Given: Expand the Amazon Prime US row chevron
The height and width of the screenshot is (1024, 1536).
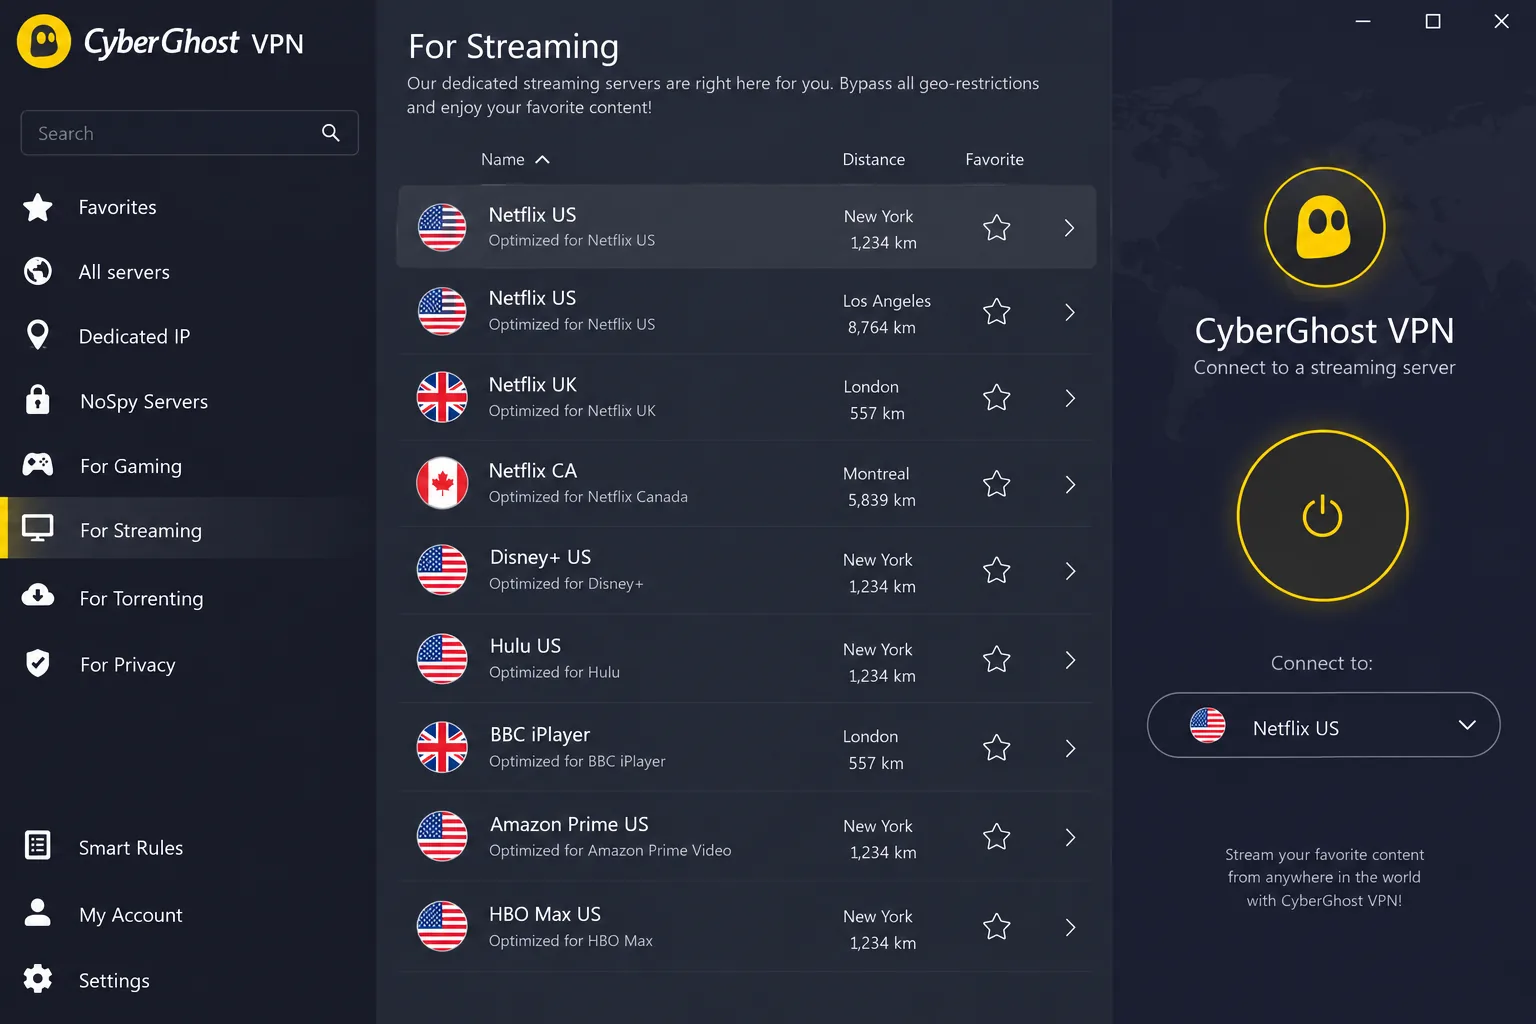Looking at the screenshot, I should pos(1070,837).
